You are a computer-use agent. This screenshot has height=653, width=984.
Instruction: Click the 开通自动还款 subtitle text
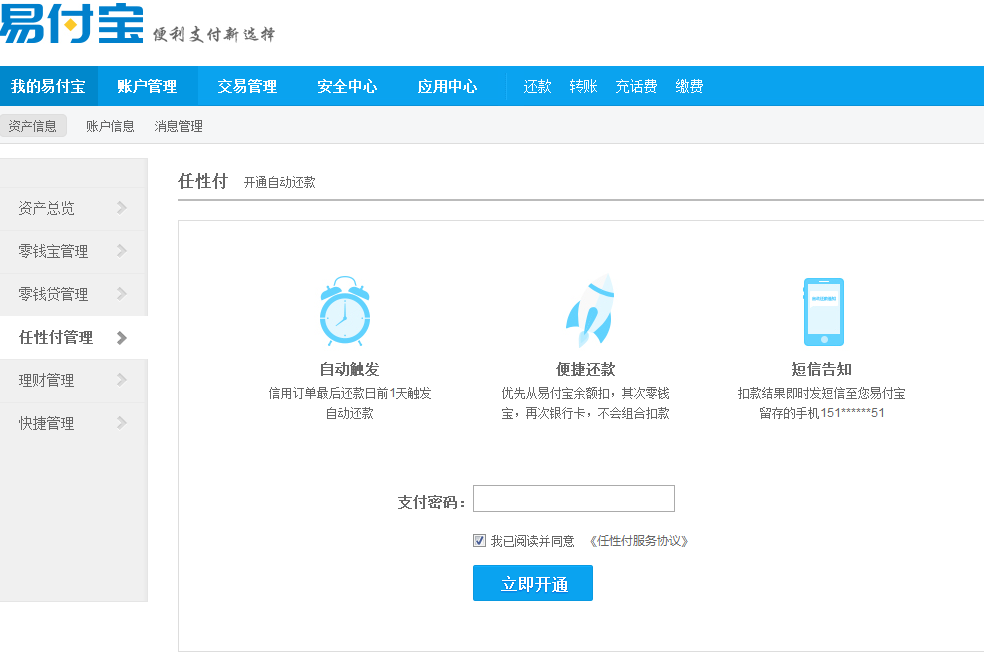pyautogui.click(x=279, y=183)
